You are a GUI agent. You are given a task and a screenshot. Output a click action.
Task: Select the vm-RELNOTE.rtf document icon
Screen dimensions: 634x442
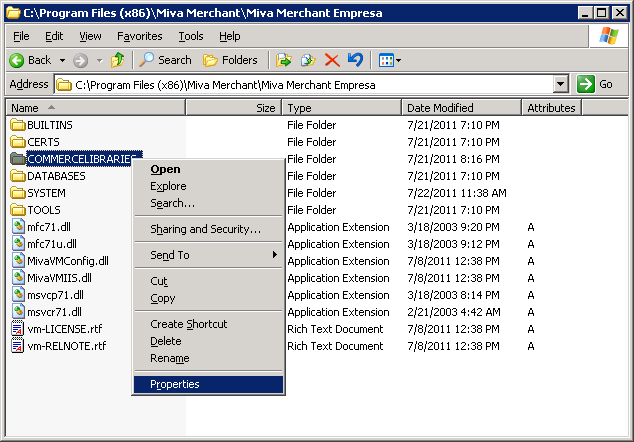coord(17,345)
